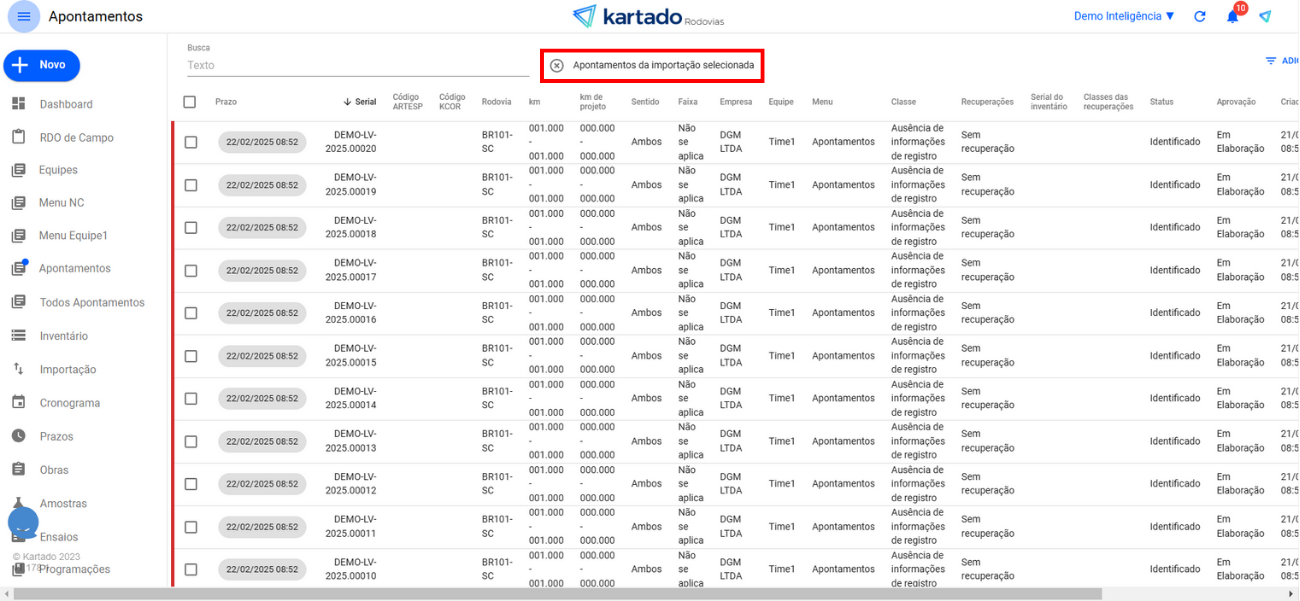The width and height of the screenshot is (1300, 601).
Task: Open the Demo Inteligência dropdown
Action: (x=1124, y=17)
